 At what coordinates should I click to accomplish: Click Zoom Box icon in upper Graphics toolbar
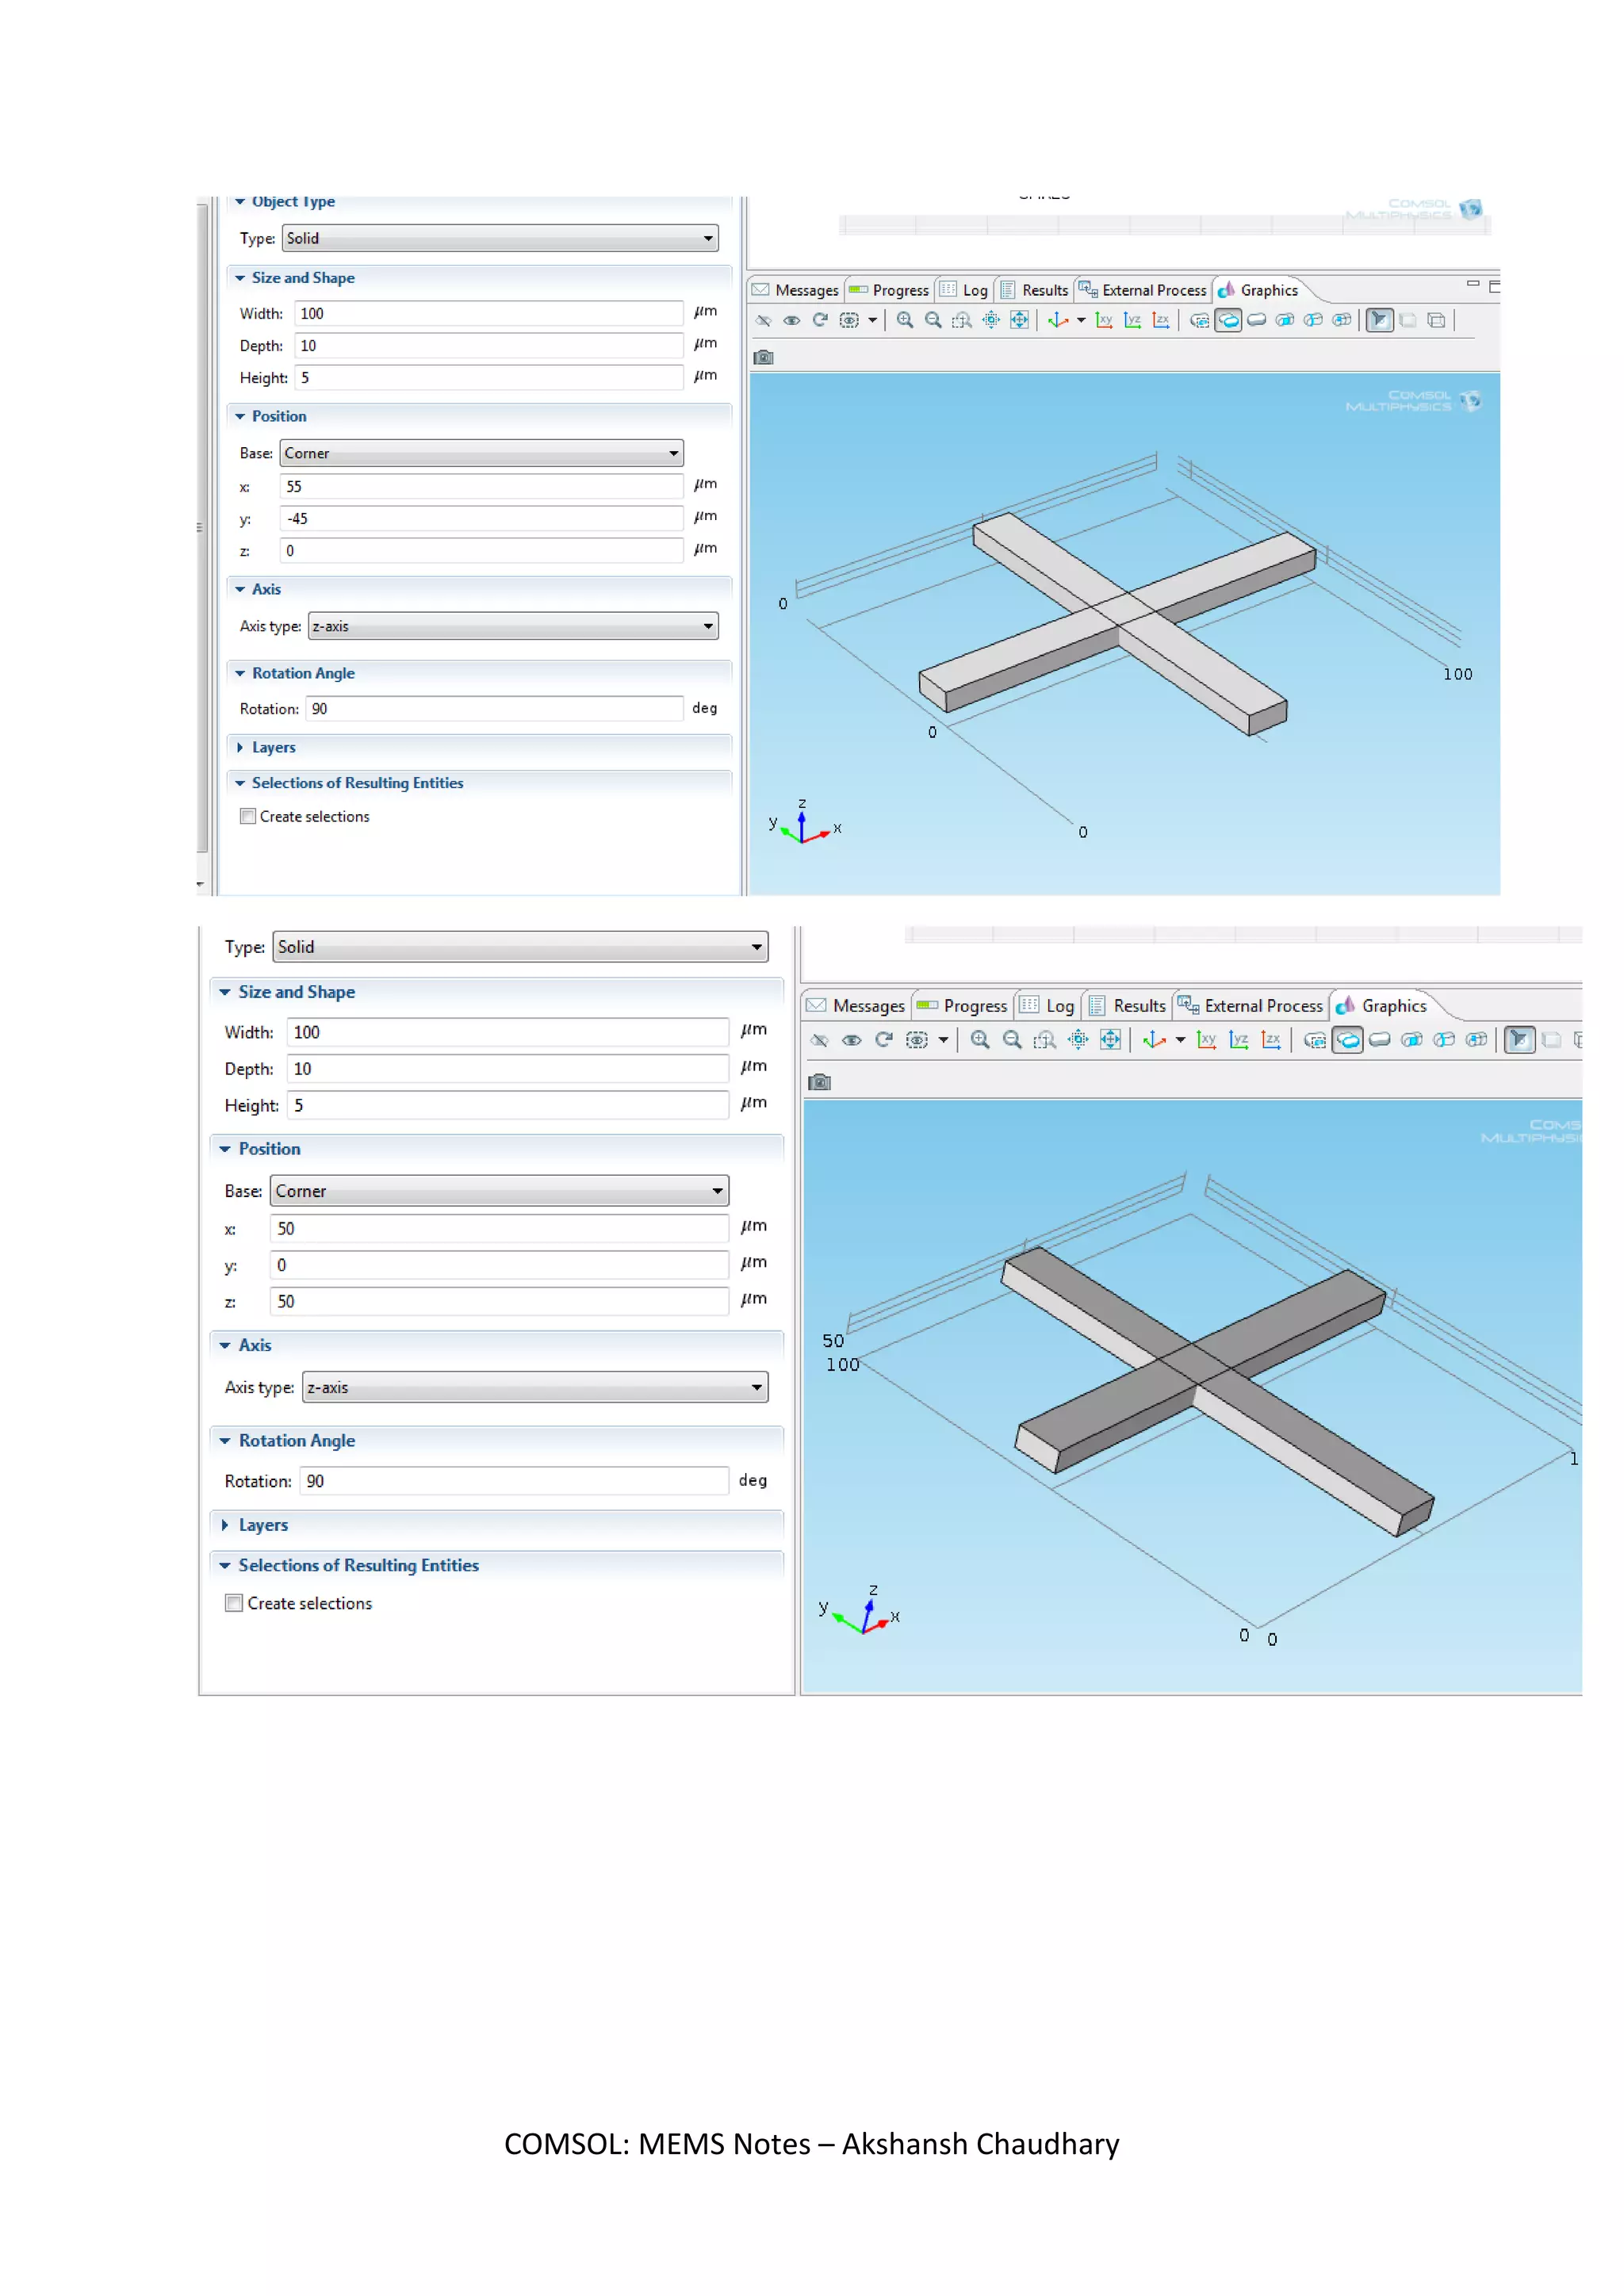pyautogui.click(x=962, y=320)
